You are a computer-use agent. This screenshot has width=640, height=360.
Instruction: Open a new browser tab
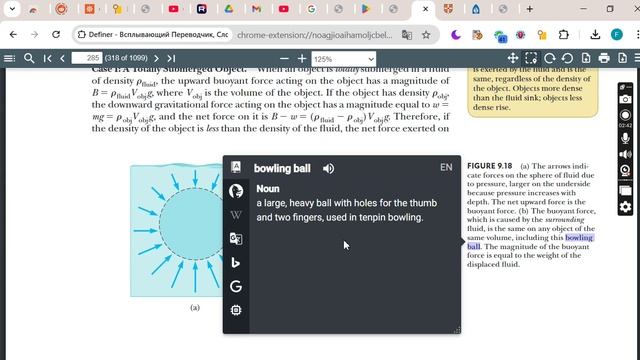(529, 9)
